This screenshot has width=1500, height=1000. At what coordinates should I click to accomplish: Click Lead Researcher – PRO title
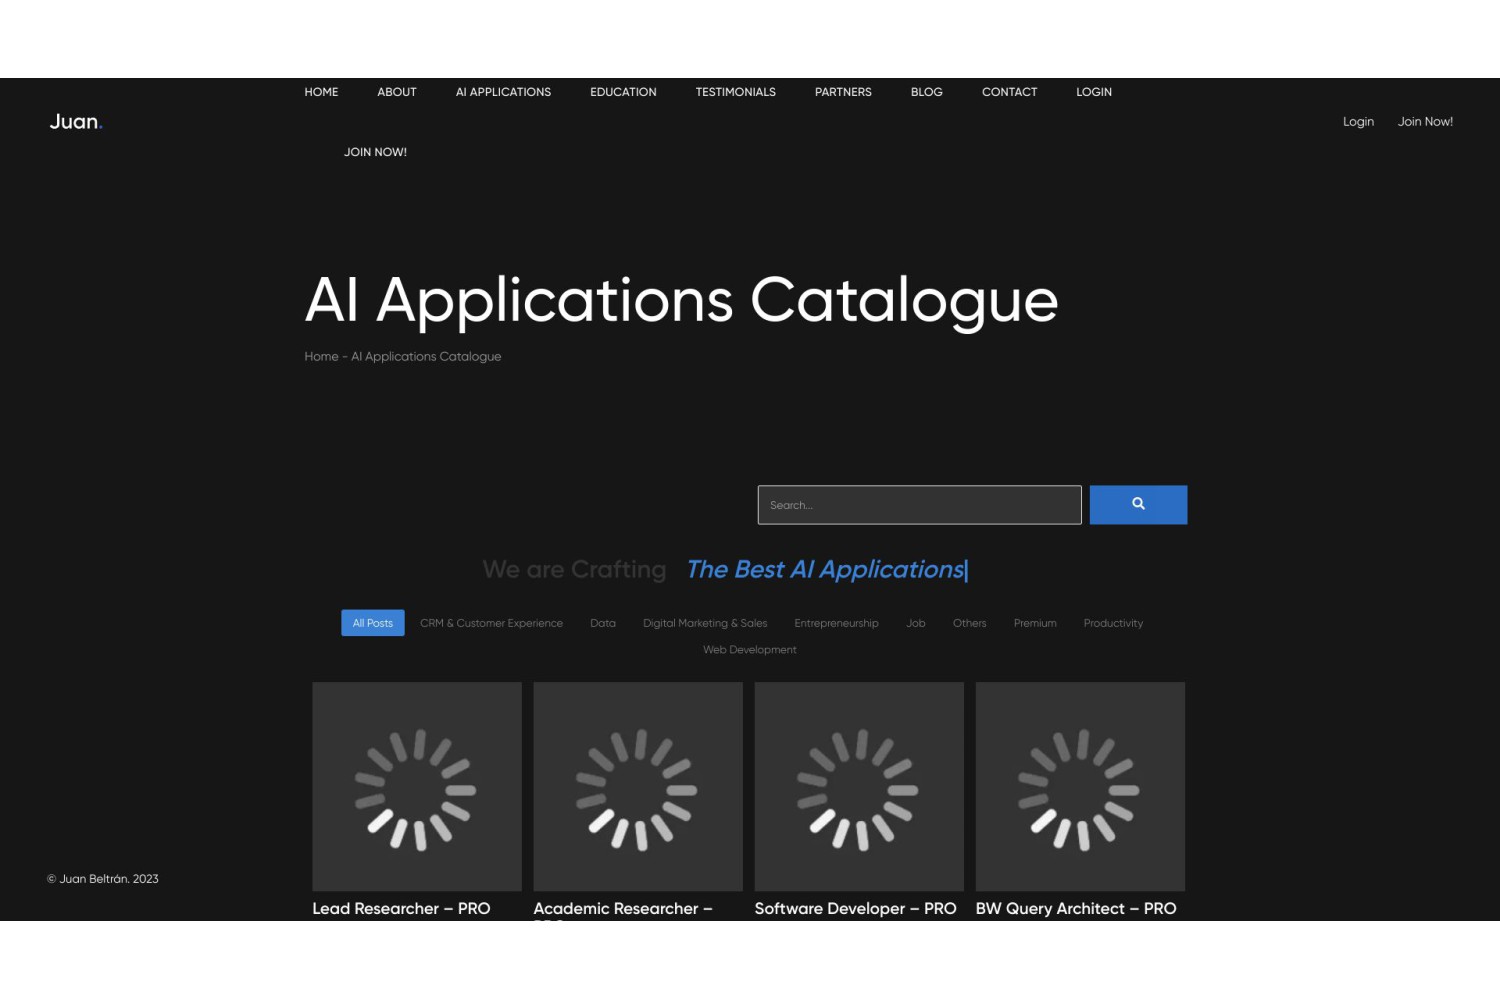coord(401,909)
